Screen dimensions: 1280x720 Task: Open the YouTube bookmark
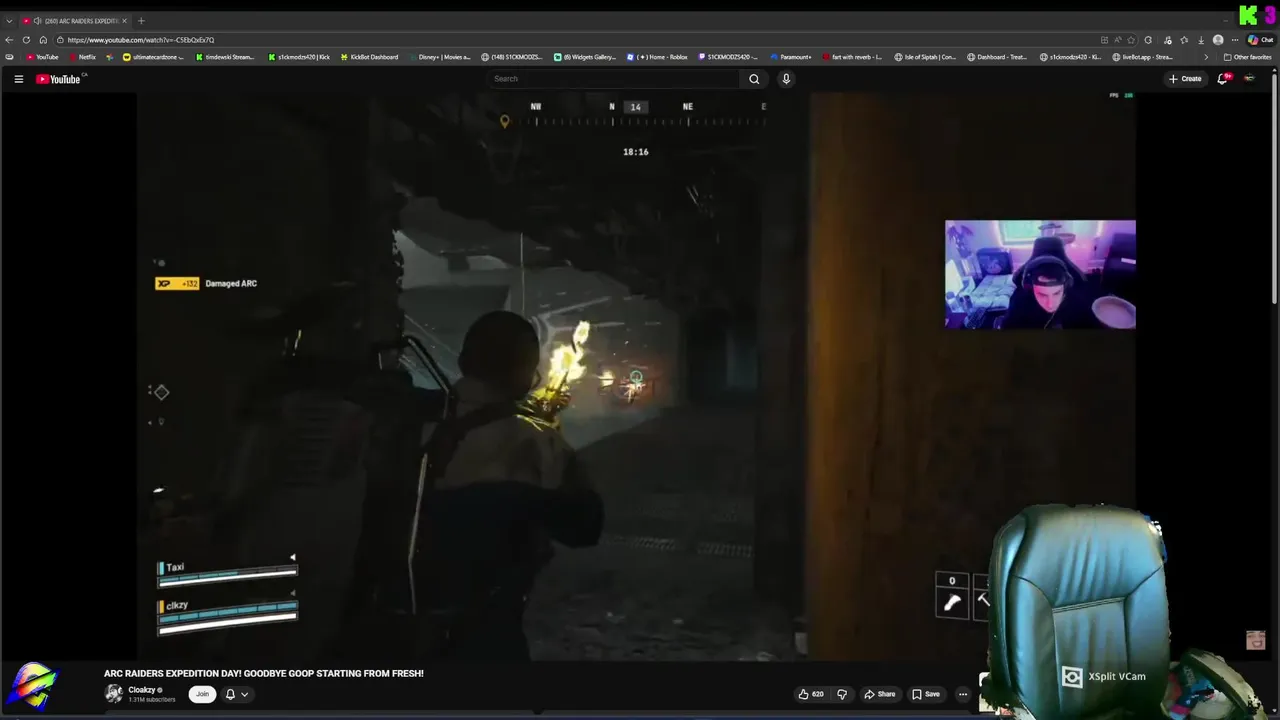pyautogui.click(x=42, y=57)
